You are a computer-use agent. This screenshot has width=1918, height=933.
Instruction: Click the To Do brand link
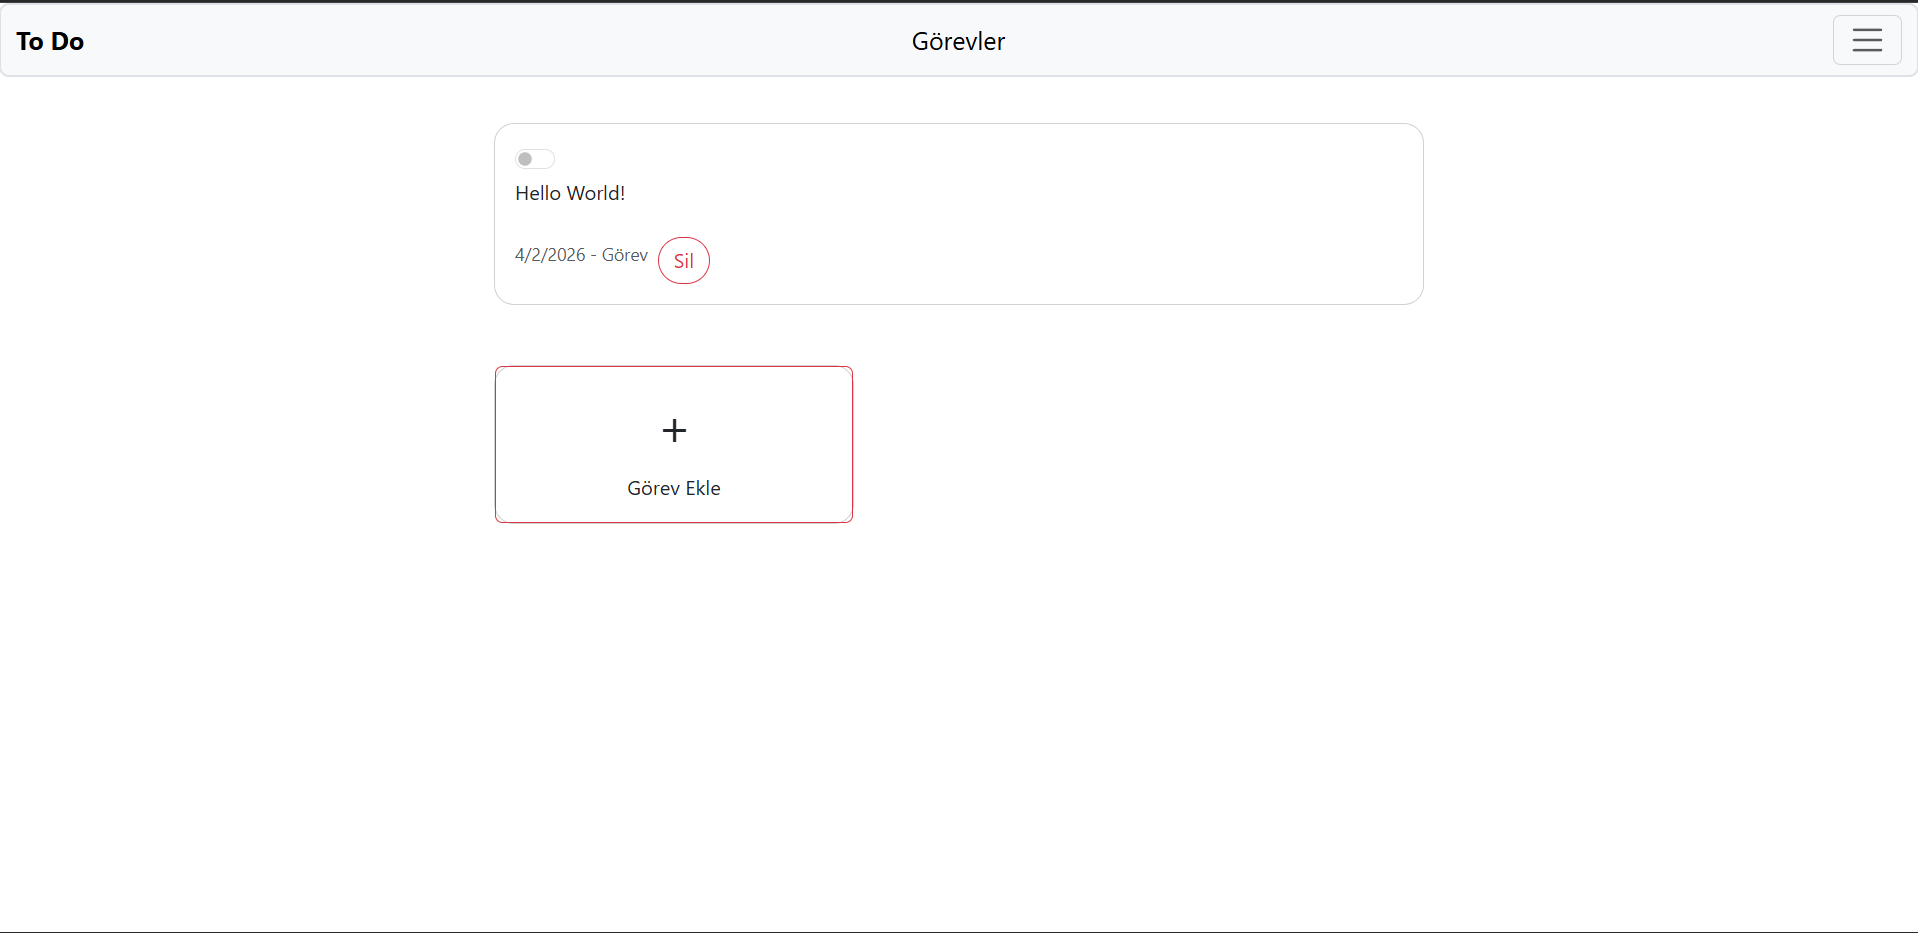point(50,41)
